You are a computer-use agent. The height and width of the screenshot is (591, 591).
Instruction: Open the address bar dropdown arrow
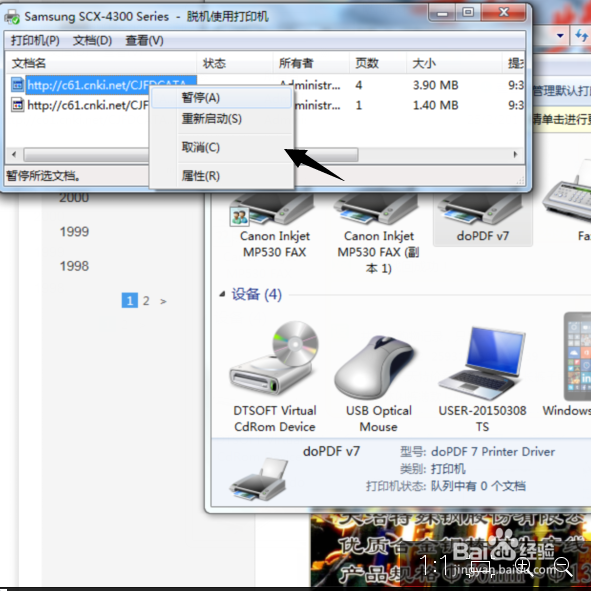click(560, 36)
